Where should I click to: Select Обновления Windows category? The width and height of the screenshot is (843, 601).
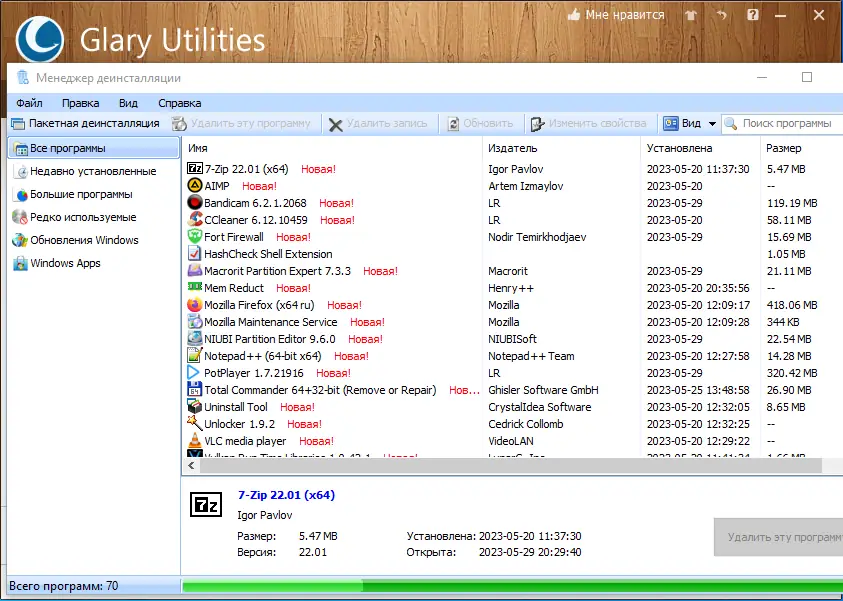coord(94,240)
